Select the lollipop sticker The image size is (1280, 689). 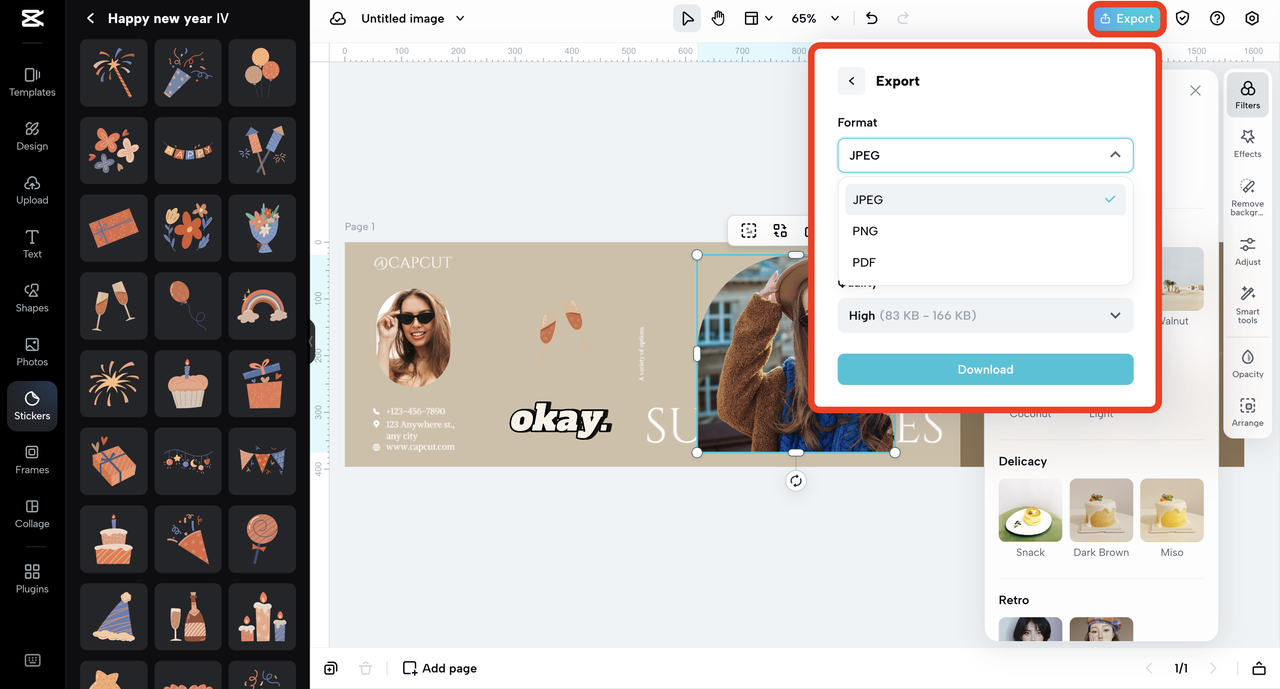coord(262,538)
